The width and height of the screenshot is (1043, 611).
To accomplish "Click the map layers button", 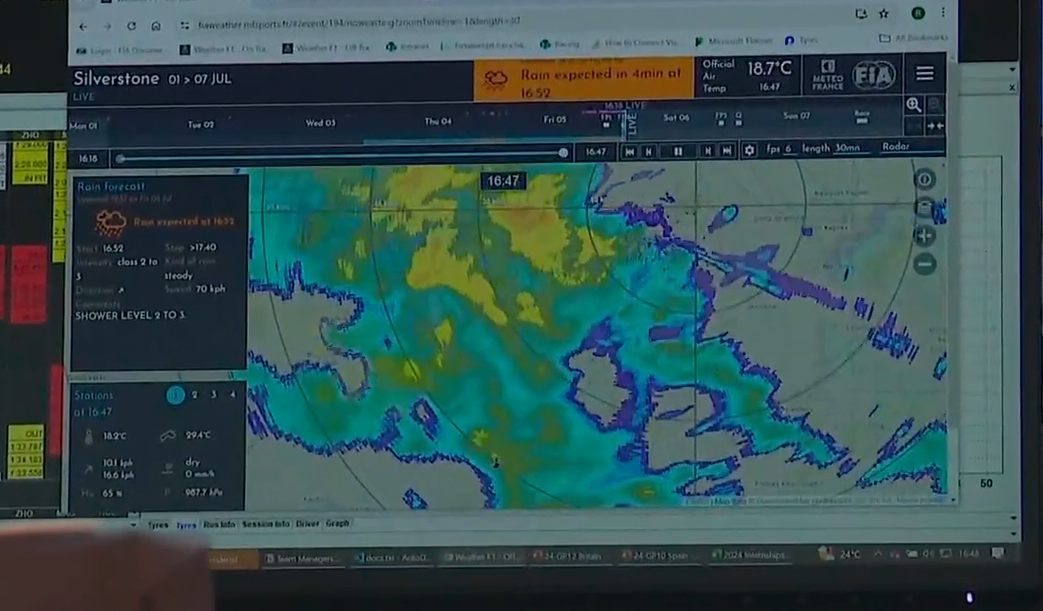I will [x=925, y=207].
